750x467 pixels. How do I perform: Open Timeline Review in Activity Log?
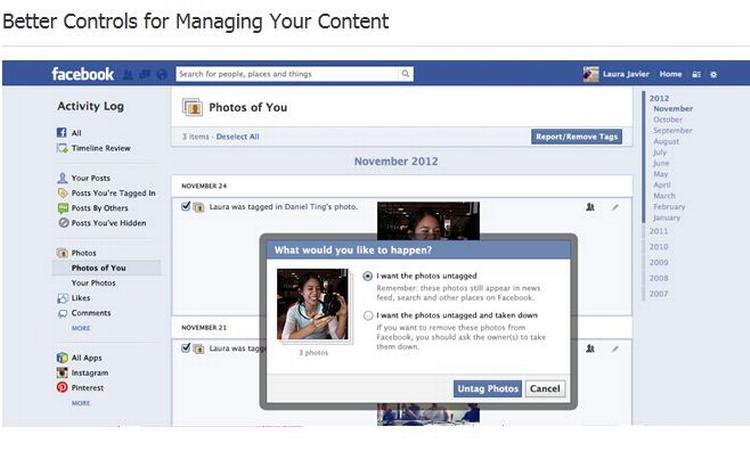click(100, 148)
